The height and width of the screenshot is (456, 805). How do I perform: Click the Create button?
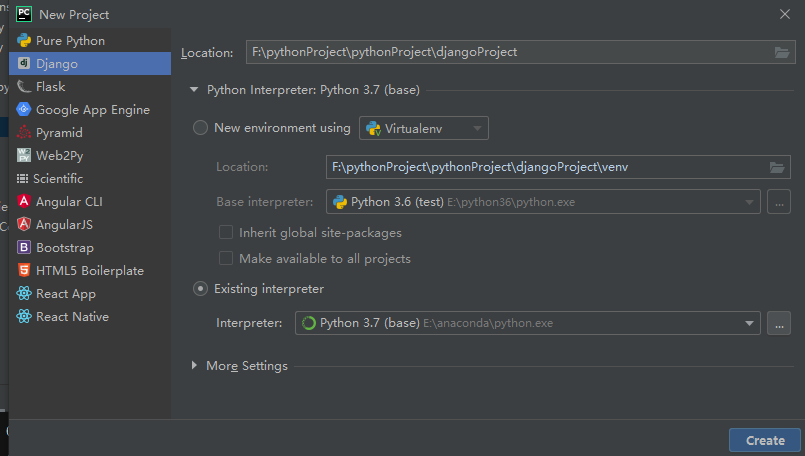click(764, 441)
